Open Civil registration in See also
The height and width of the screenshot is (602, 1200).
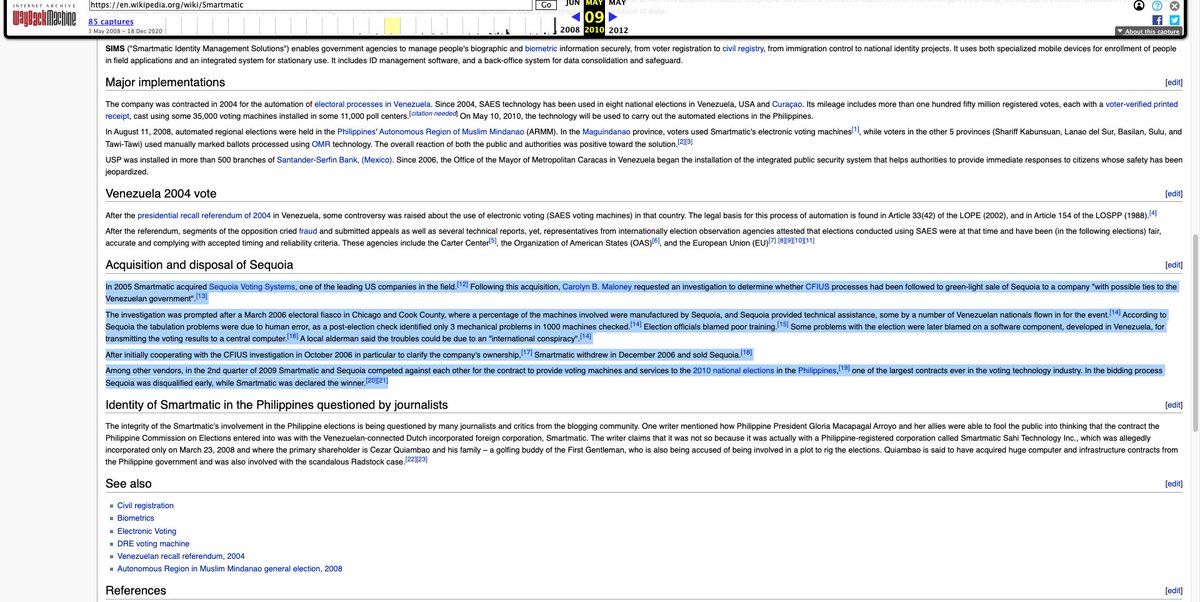145,506
